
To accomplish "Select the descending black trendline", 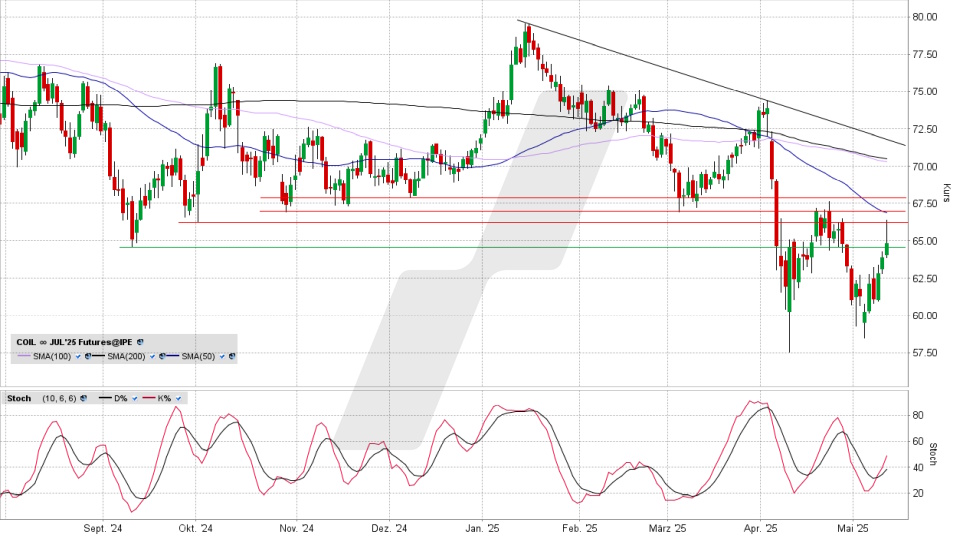I will [711, 84].
